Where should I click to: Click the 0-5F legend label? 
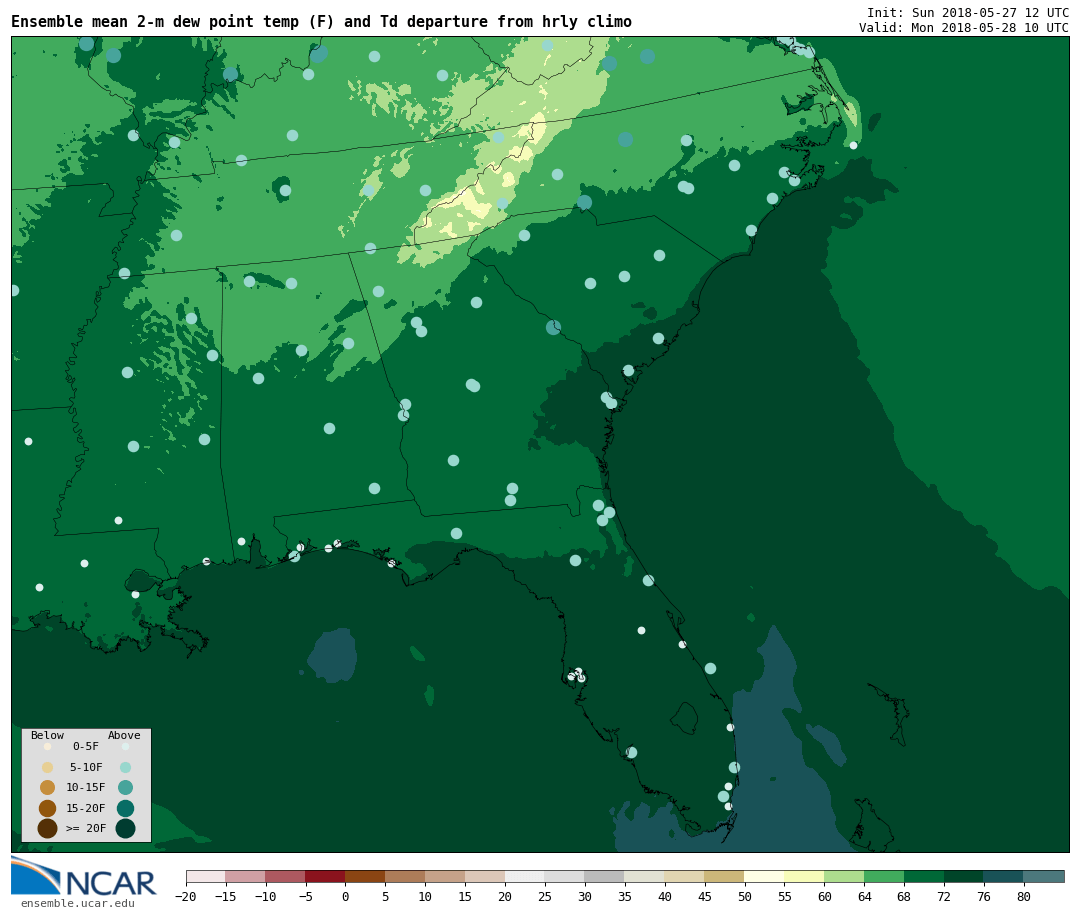pos(86,746)
